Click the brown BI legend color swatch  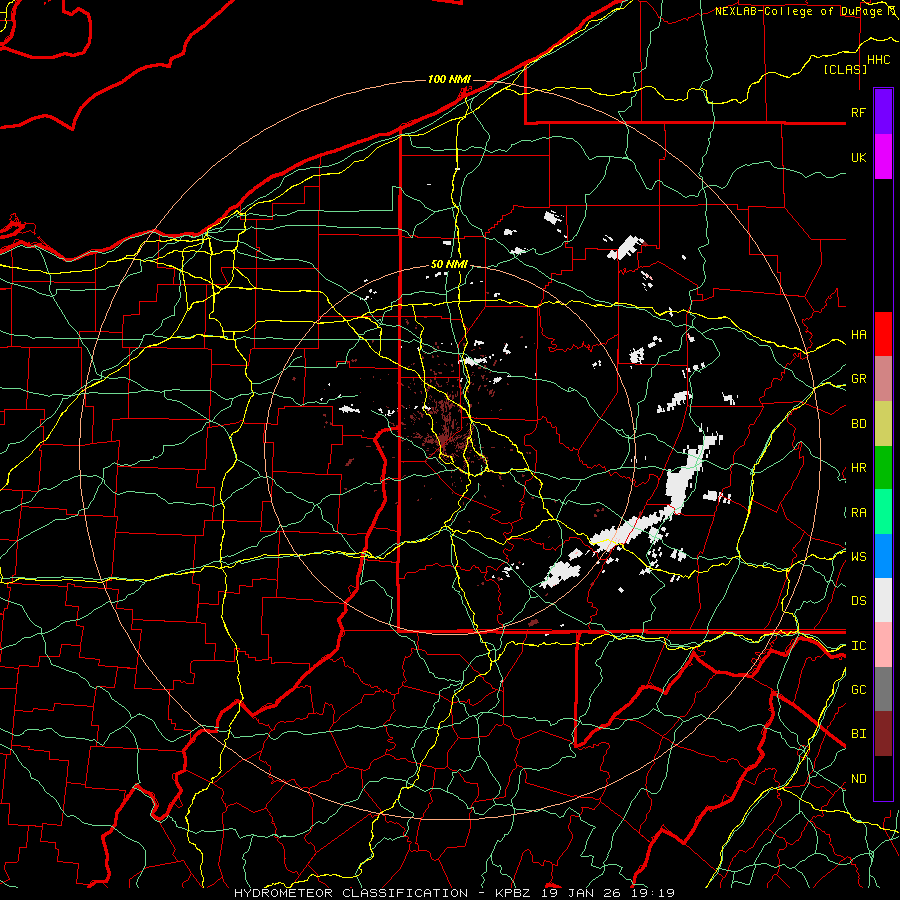pyautogui.click(x=883, y=734)
